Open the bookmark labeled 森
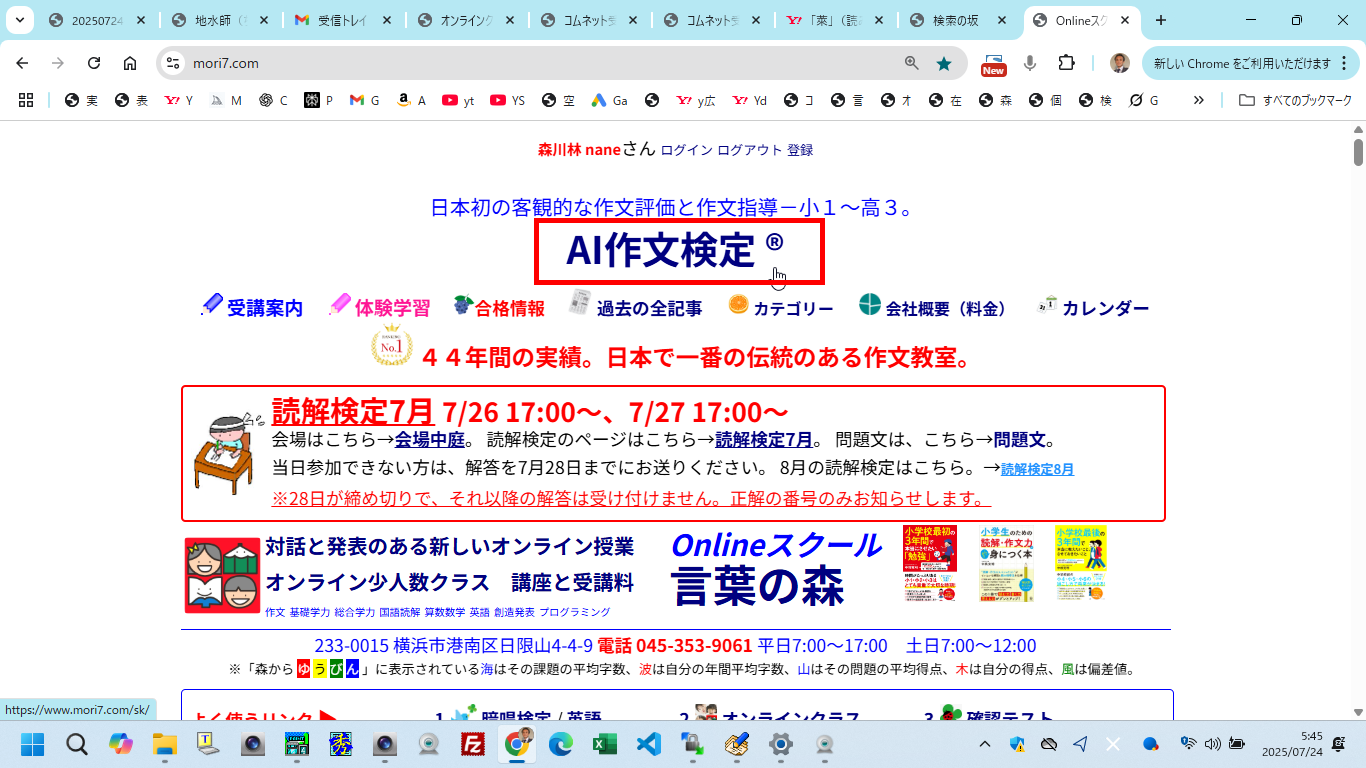1366x768 pixels. tap(995, 100)
